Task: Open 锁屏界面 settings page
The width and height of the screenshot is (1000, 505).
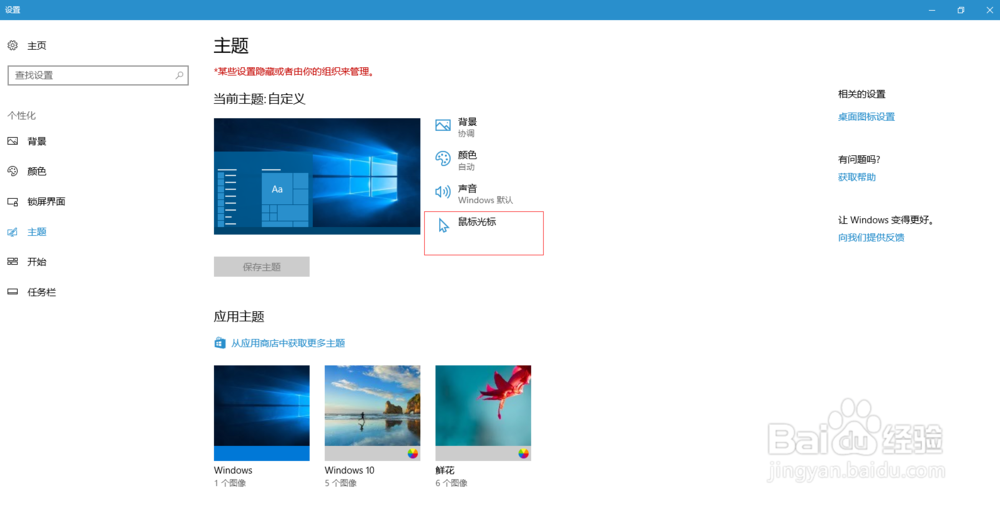Action: [46, 201]
